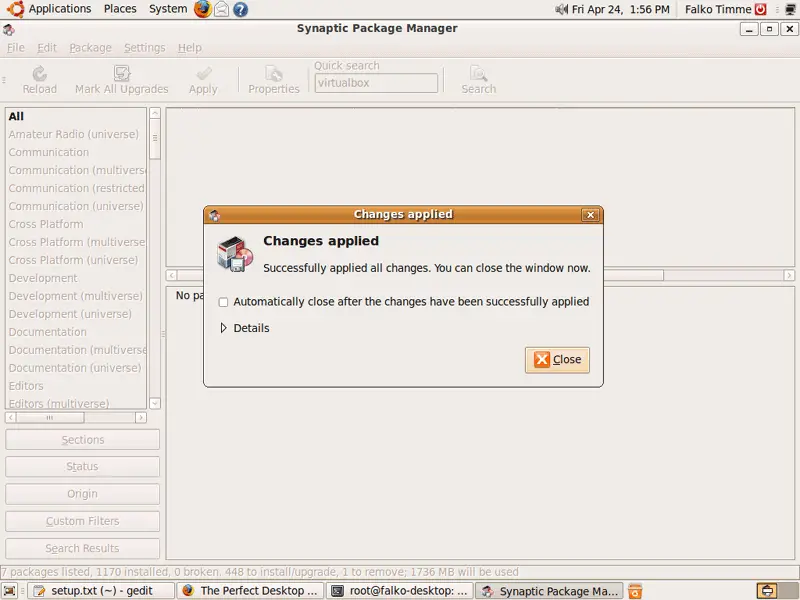Click the Apply checkmark icon
The width and height of the screenshot is (800, 600).
click(204, 73)
